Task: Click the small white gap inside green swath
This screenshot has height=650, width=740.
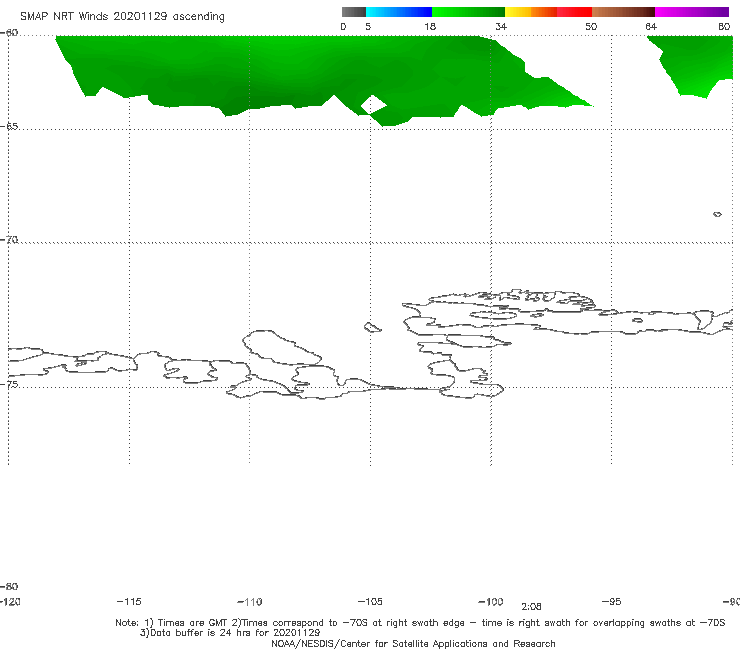Action: (x=373, y=105)
